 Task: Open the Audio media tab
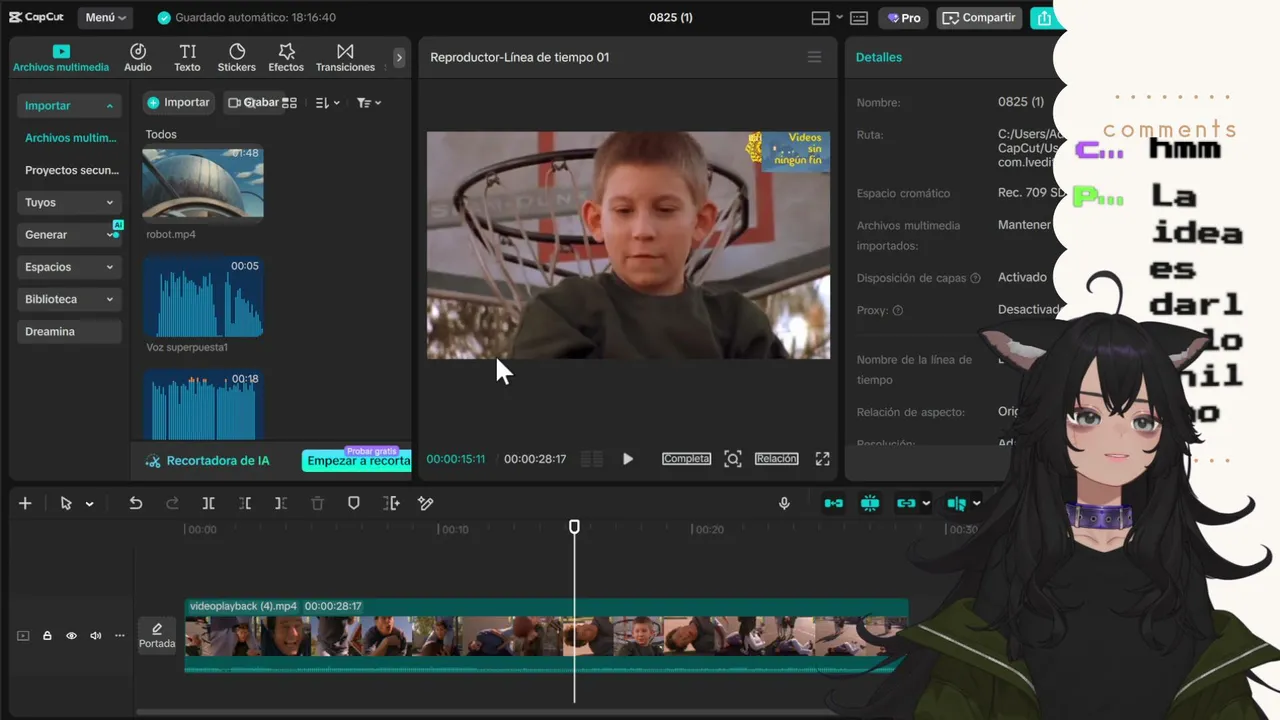(x=138, y=58)
